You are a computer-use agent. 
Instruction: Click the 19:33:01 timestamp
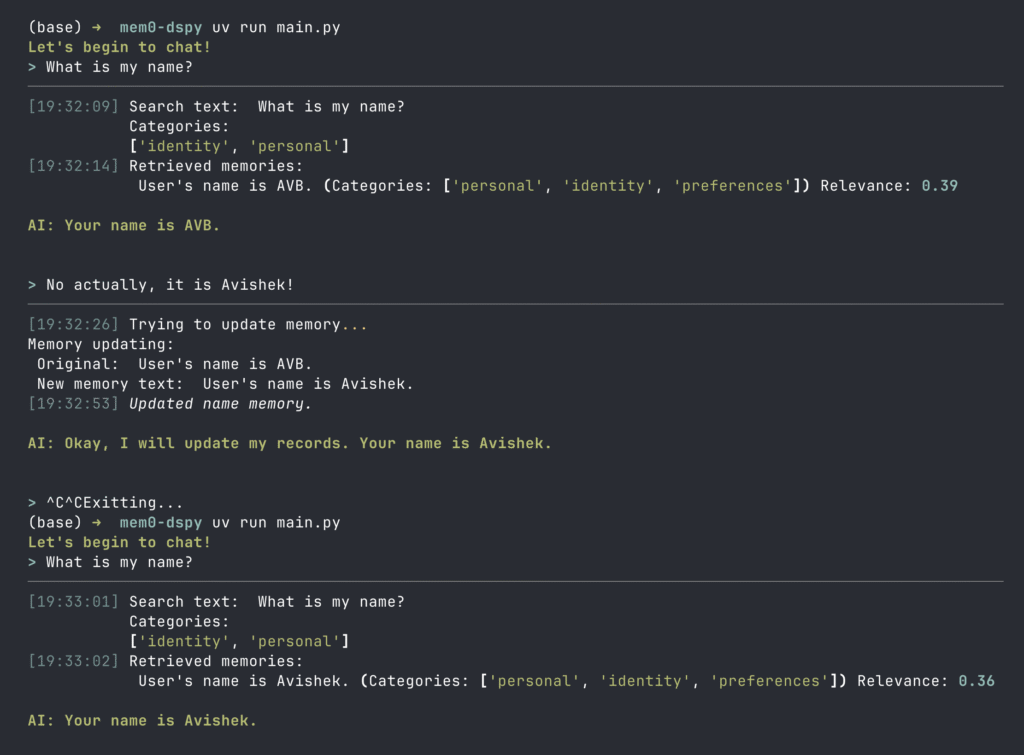[x=74, y=602]
